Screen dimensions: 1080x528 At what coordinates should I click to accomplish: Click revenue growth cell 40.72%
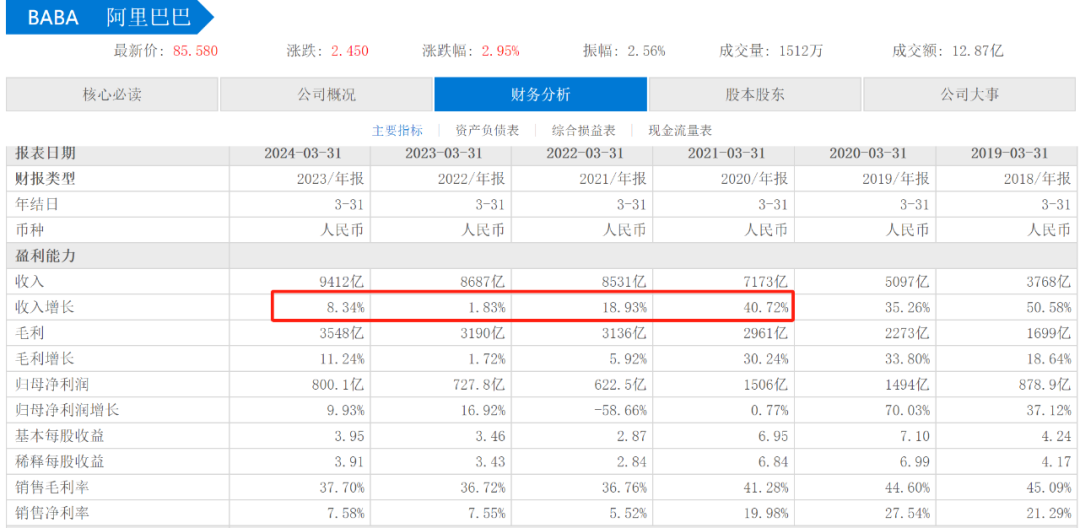pos(766,308)
